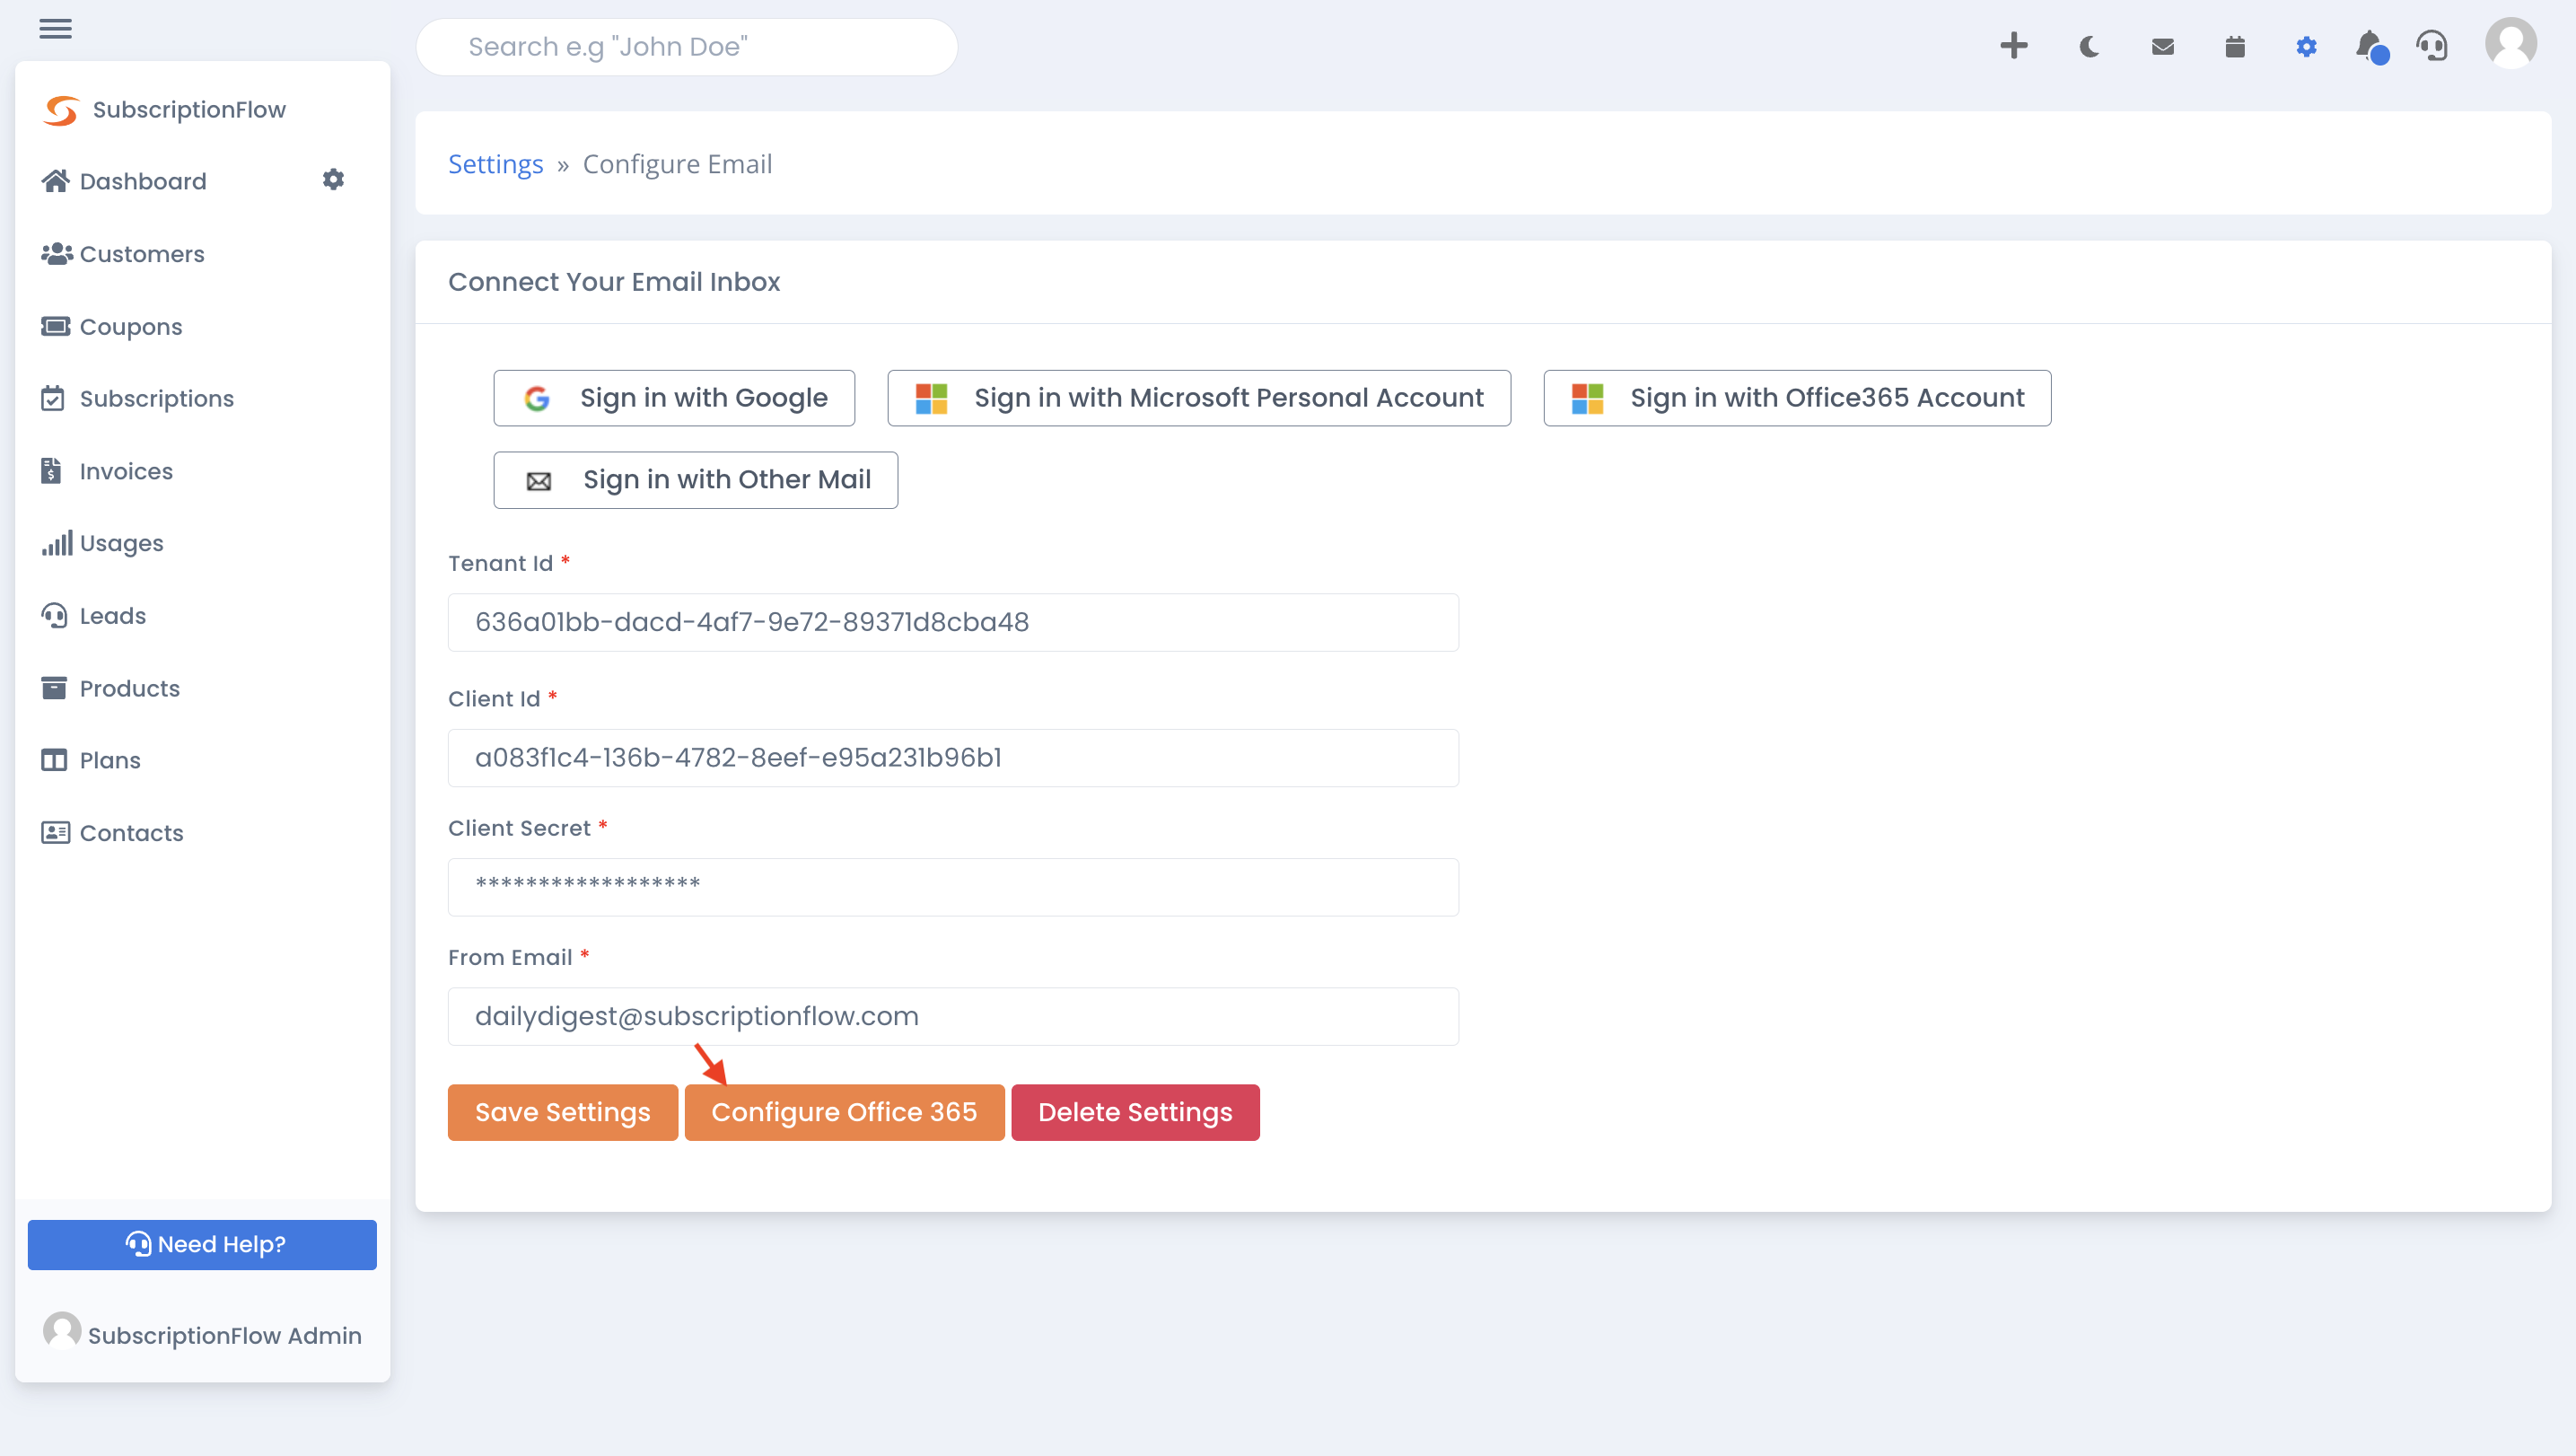Toggle dark mode moon icon

click(x=2088, y=46)
